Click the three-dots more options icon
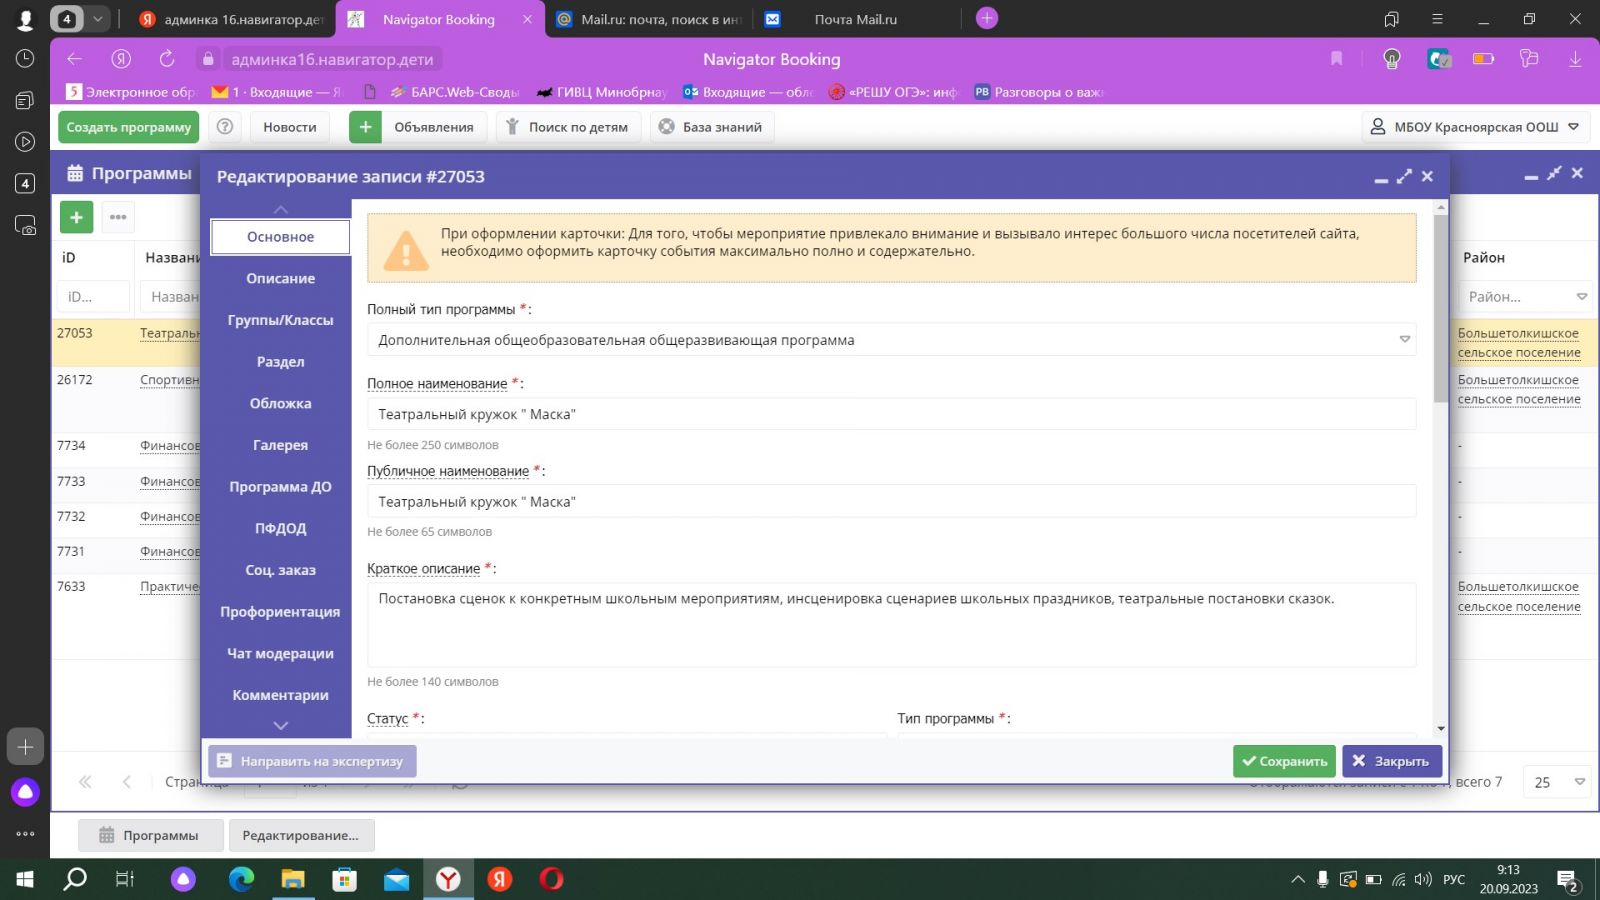Screen dimensions: 1600x900 point(118,217)
